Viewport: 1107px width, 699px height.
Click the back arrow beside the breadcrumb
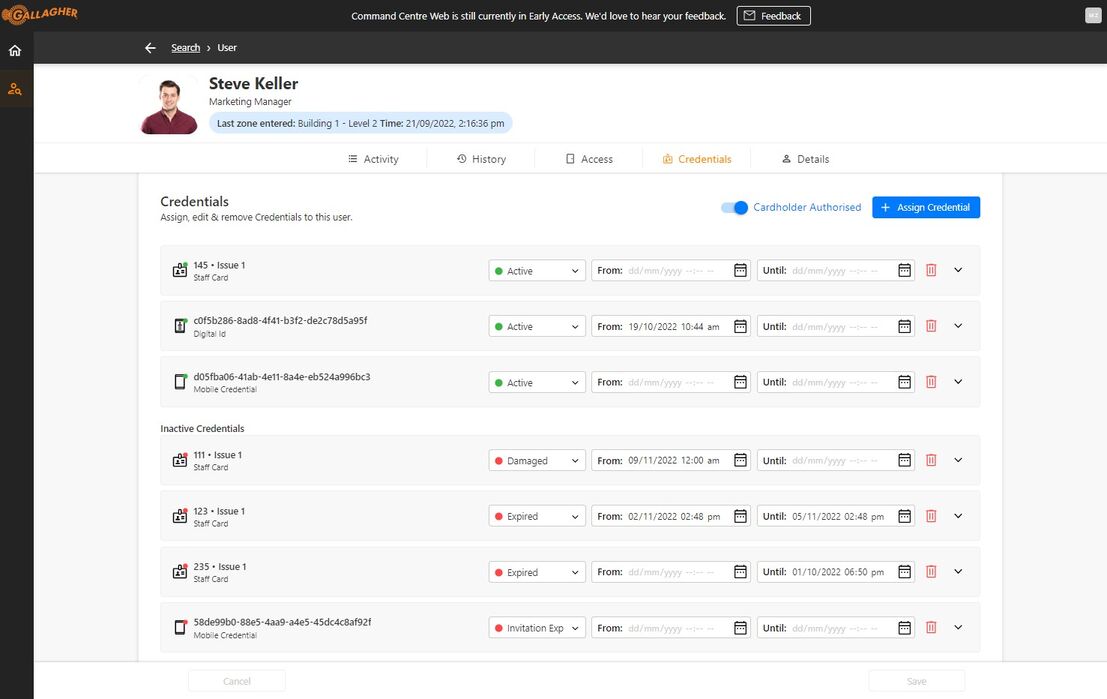click(x=150, y=47)
